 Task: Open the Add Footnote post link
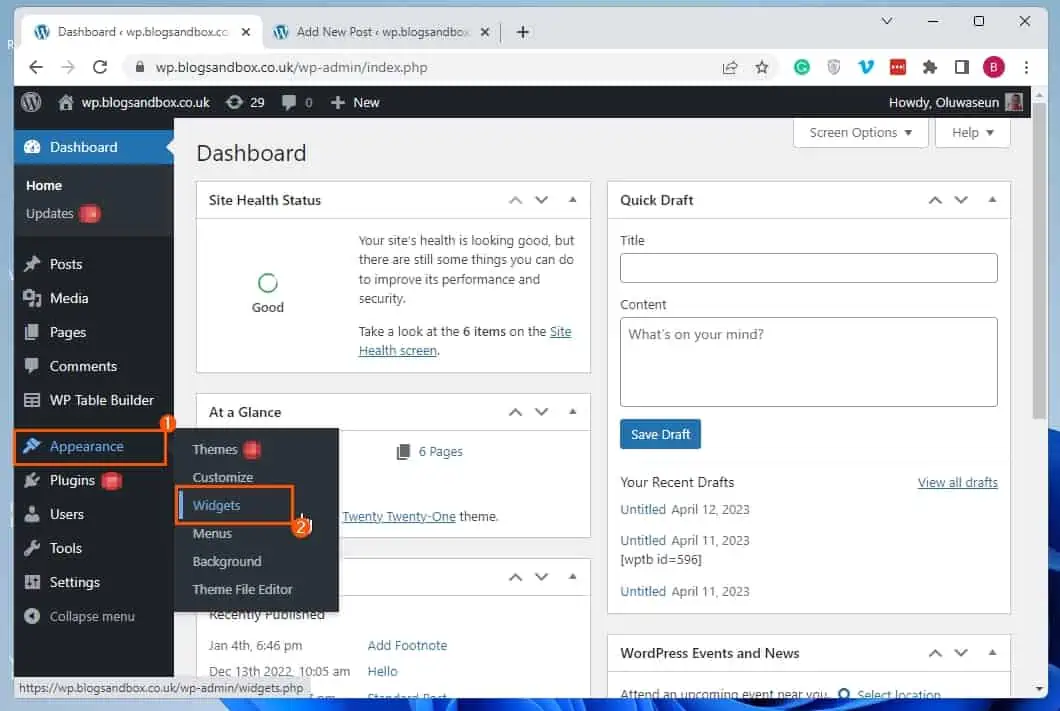407,645
